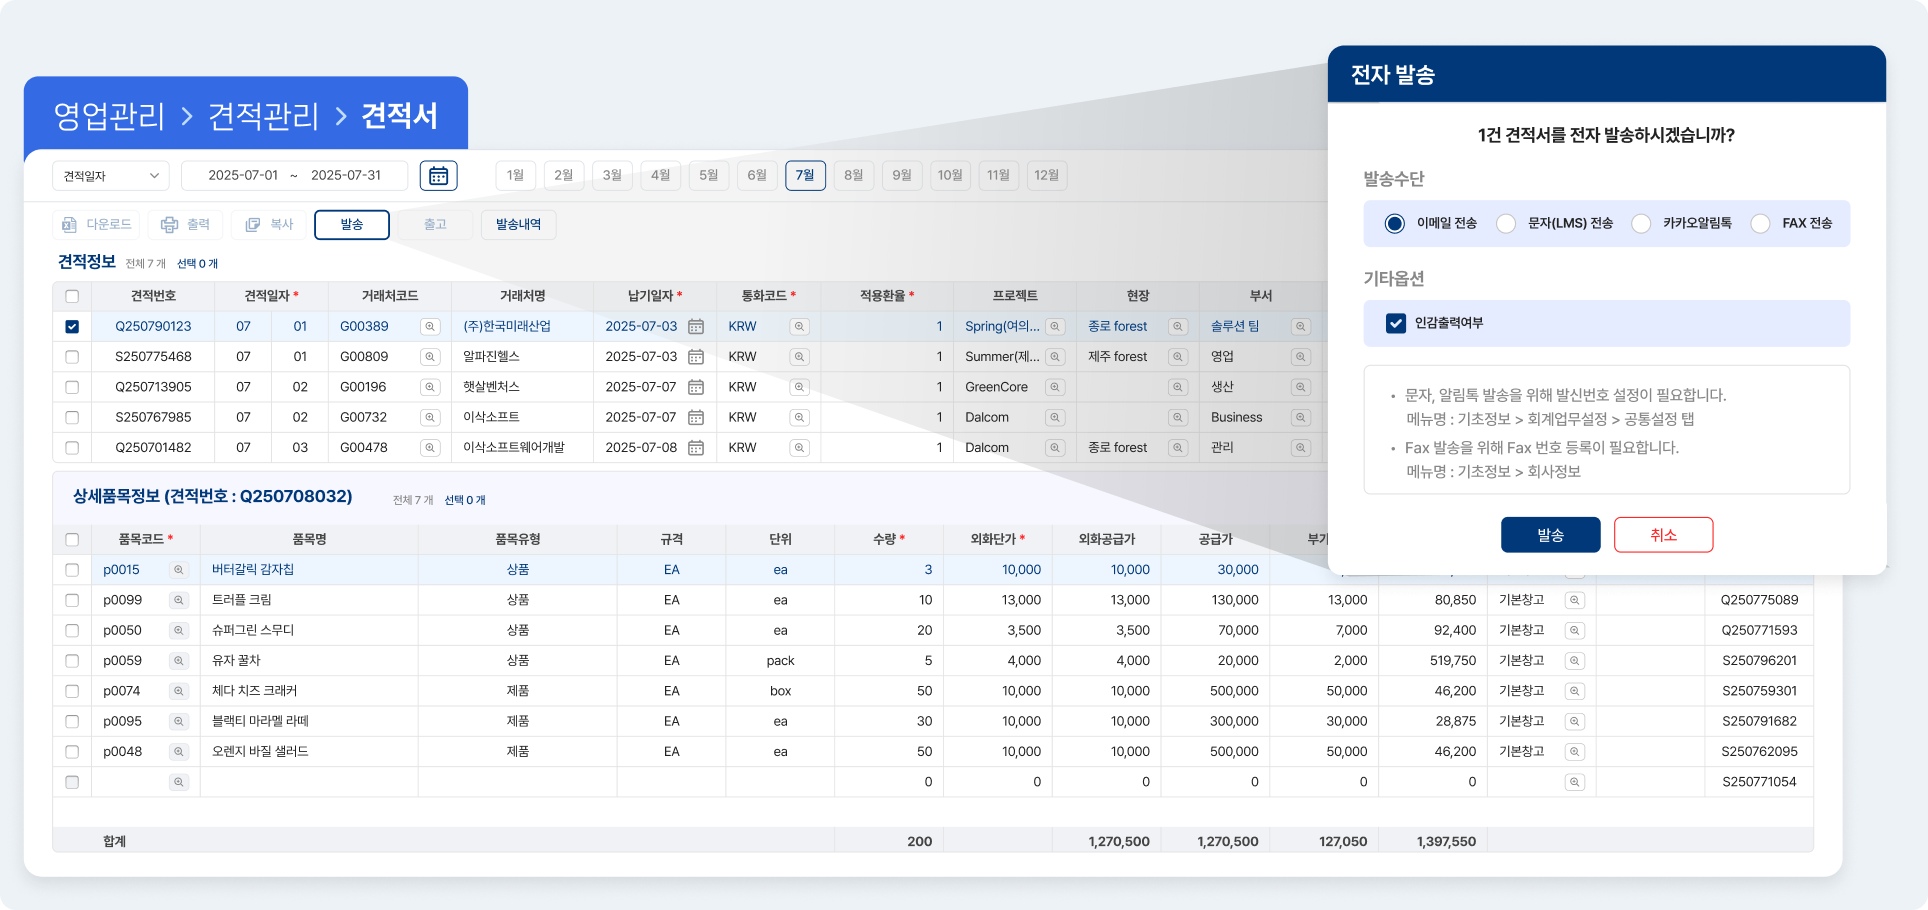Open the date range calendar picker icon

(x=438, y=176)
